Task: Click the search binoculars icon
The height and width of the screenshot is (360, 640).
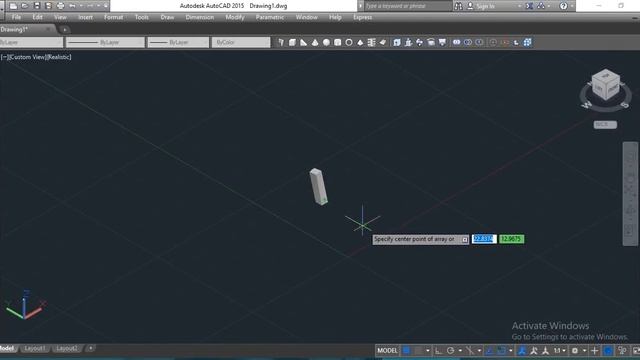Action: (458, 6)
